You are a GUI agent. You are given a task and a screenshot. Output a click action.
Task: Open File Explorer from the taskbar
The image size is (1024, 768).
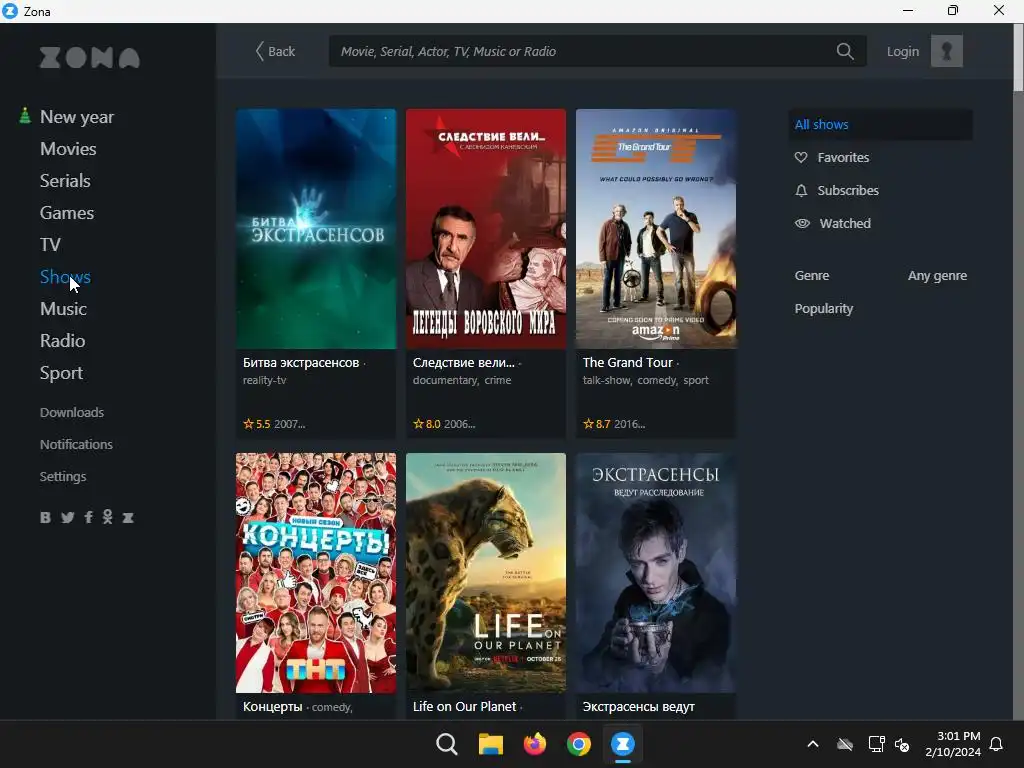pyautogui.click(x=490, y=744)
